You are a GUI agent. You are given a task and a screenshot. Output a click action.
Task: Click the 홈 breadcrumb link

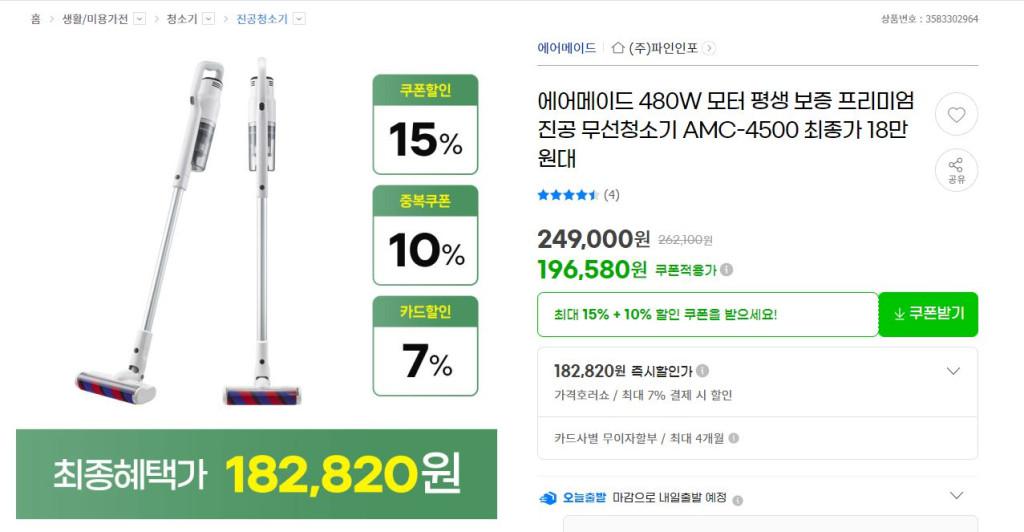[x=36, y=19]
